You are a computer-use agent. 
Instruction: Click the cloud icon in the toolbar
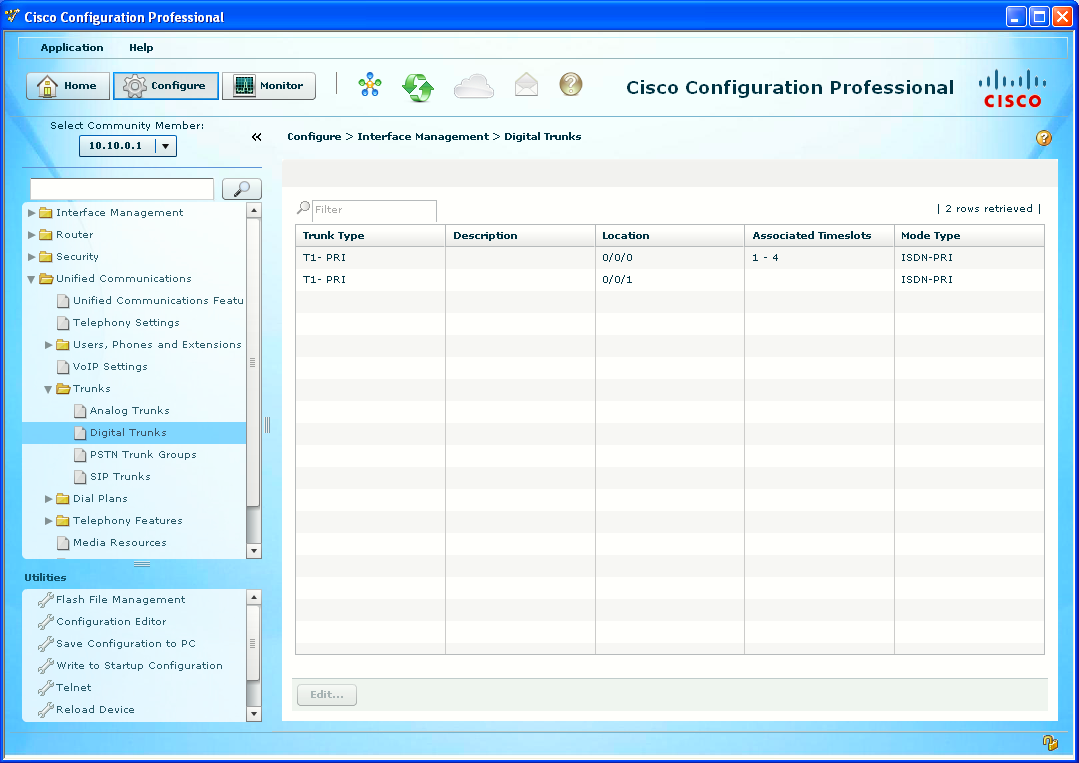click(x=473, y=86)
